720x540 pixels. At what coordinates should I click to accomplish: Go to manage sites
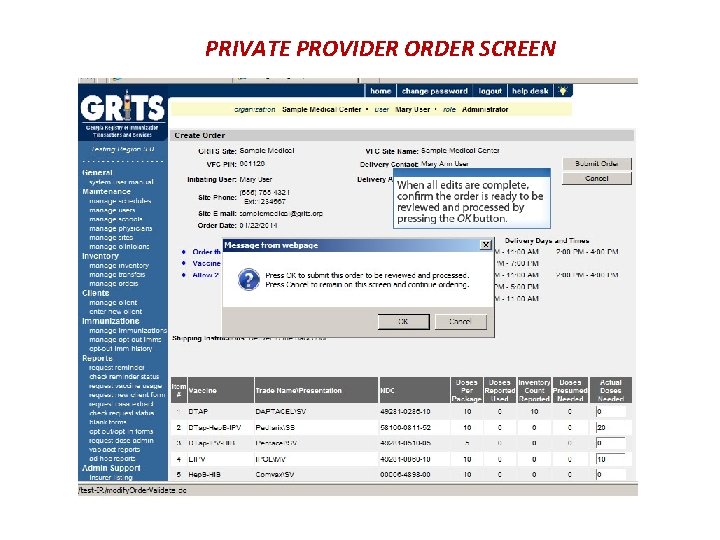click(x=111, y=237)
